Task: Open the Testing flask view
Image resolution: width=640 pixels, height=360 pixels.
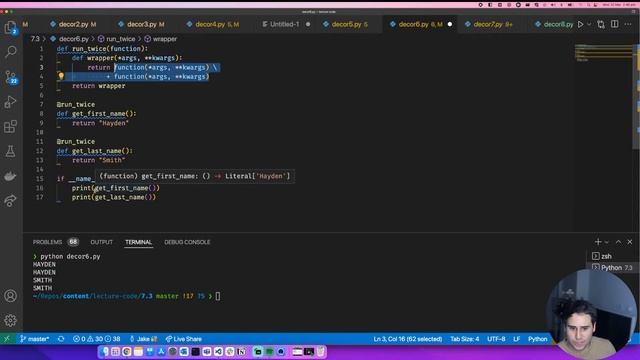Action: 11,151
